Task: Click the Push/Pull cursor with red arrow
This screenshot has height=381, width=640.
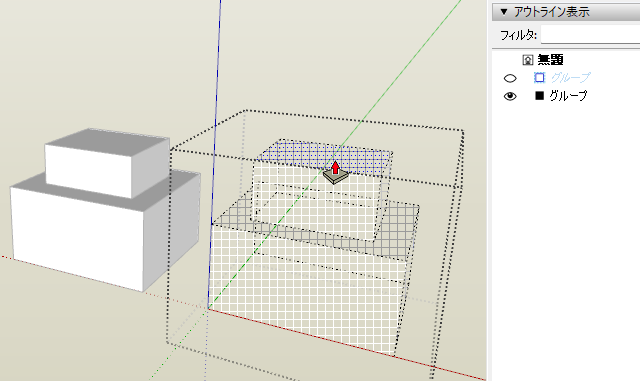Action: [336, 172]
